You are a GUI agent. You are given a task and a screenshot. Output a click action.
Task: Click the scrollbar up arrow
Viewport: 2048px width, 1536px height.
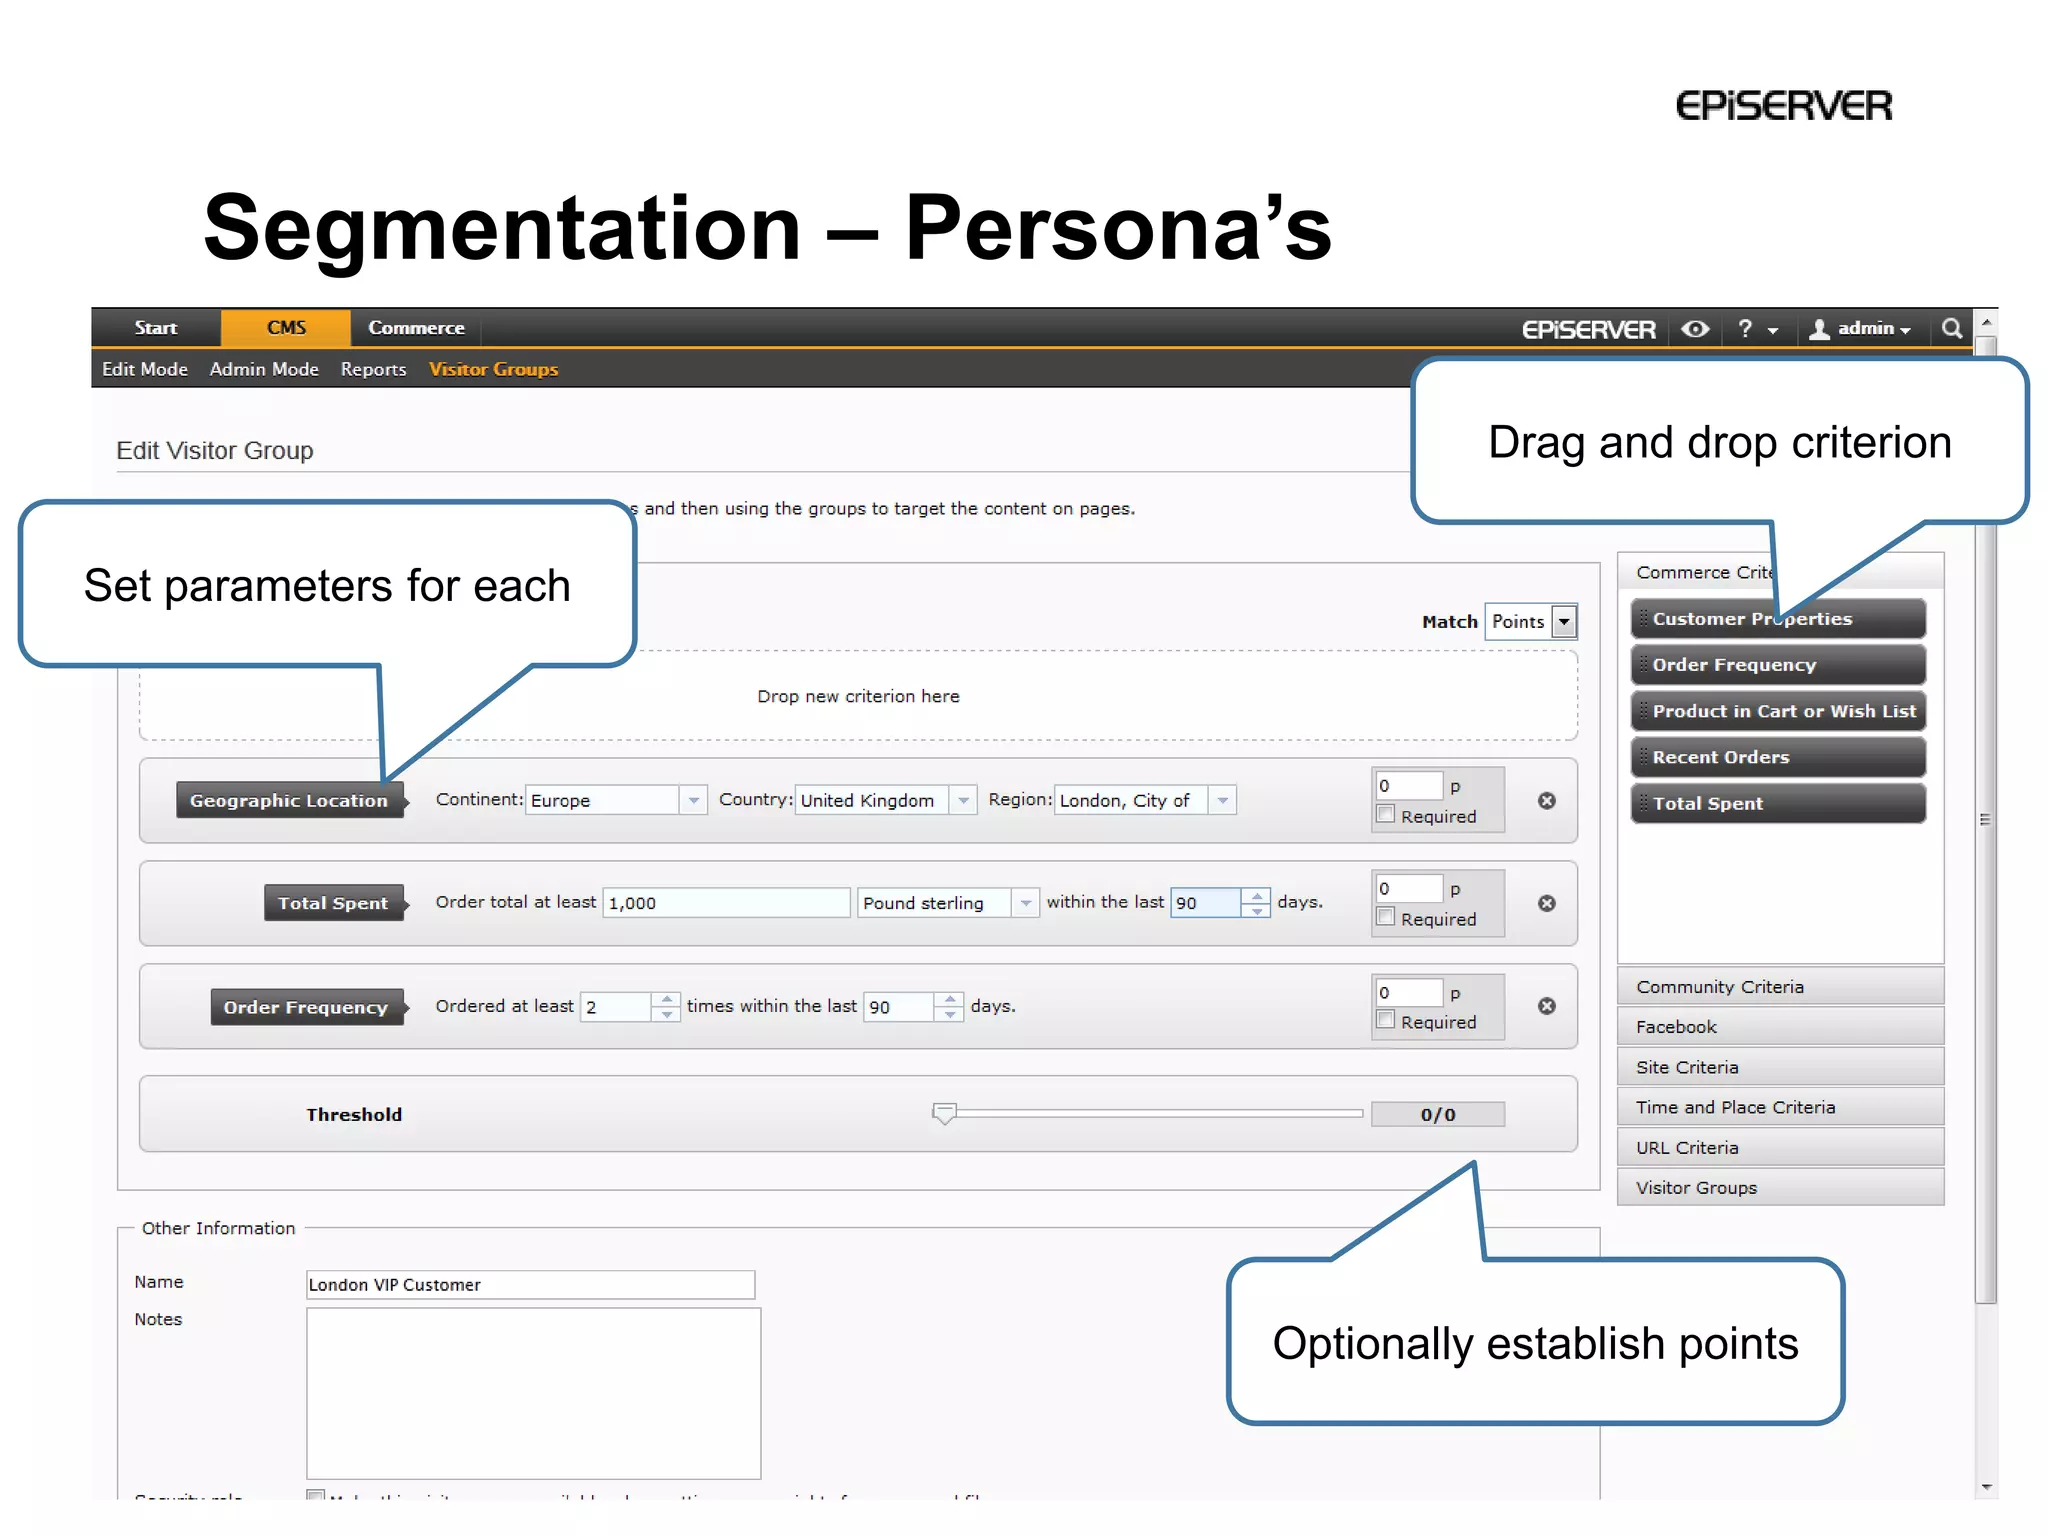pos(1987,322)
